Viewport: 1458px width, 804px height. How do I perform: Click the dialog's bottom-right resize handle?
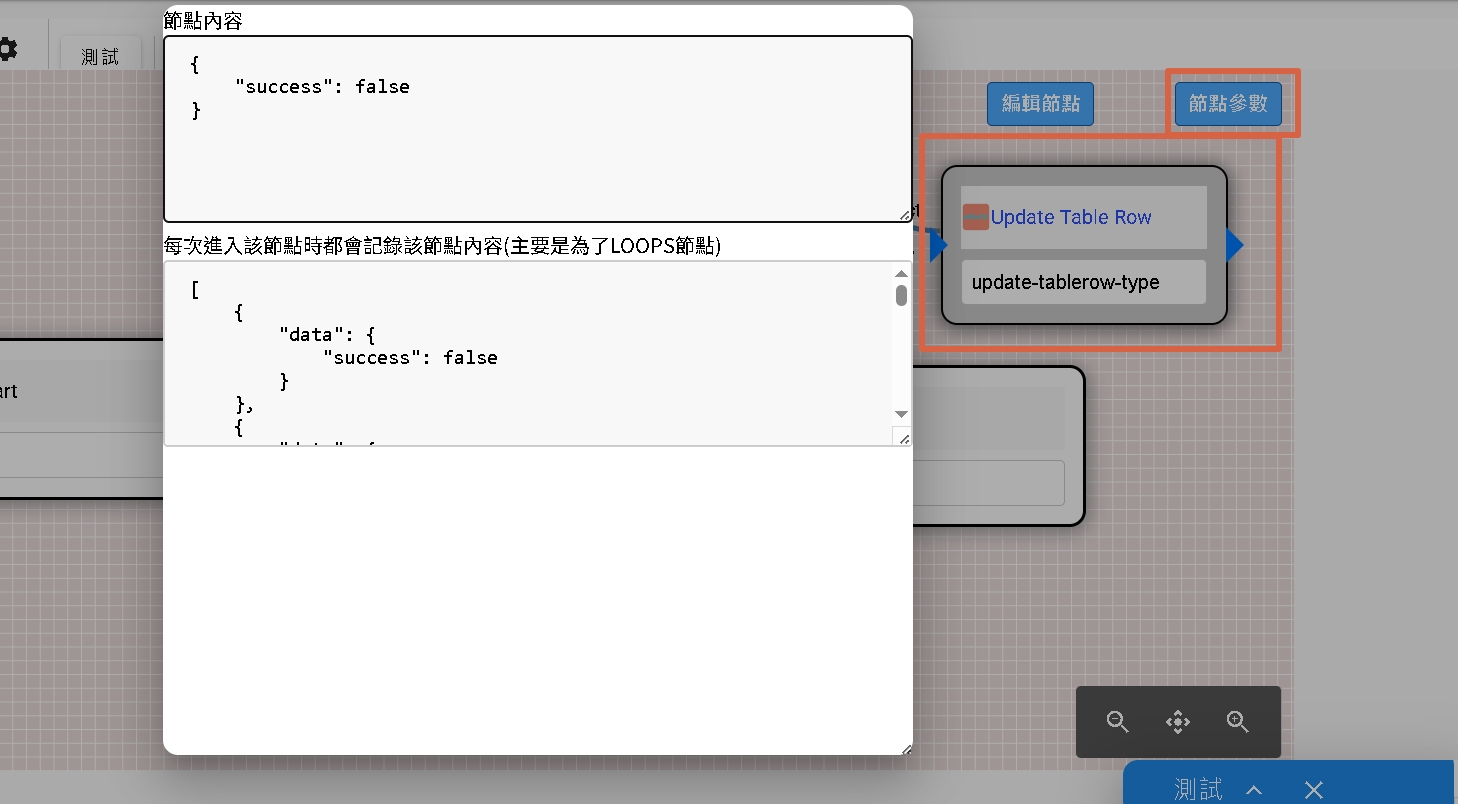point(906,749)
